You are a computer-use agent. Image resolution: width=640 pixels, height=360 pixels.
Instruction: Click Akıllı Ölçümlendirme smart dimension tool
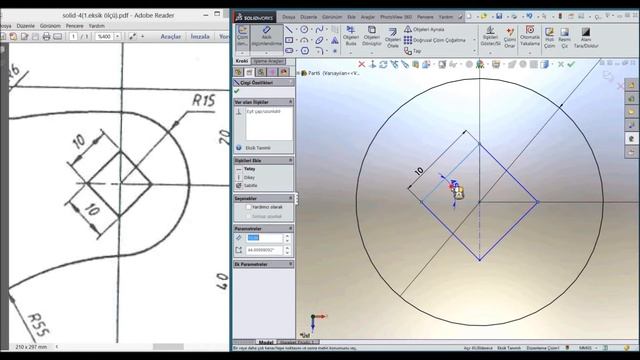coord(267,37)
